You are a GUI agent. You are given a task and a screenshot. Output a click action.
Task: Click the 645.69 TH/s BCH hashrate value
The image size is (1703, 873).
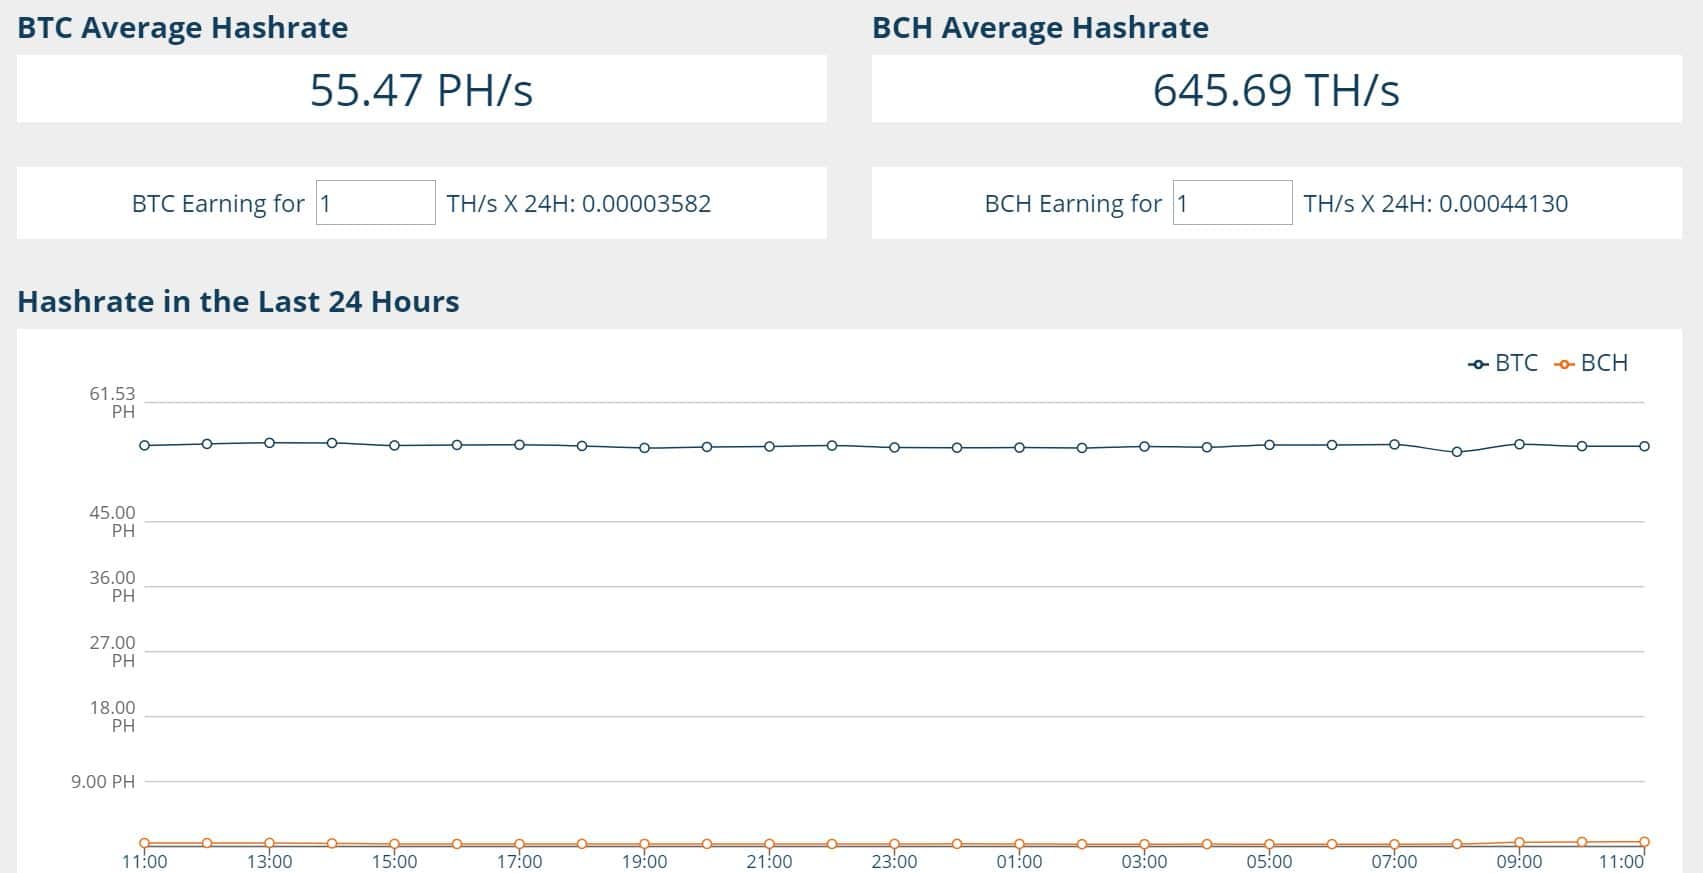(x=1276, y=90)
